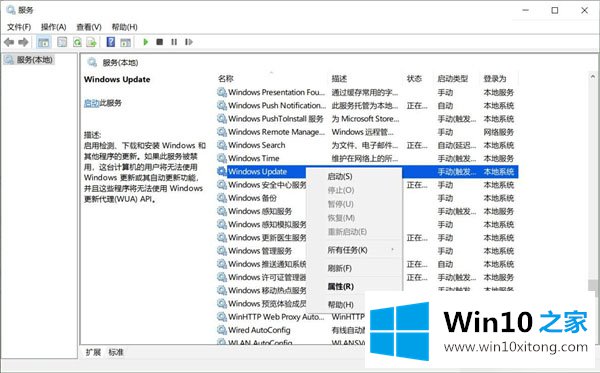Open the Properties toolbar icon
Viewport: 600px width, 373px height.
coord(62,42)
